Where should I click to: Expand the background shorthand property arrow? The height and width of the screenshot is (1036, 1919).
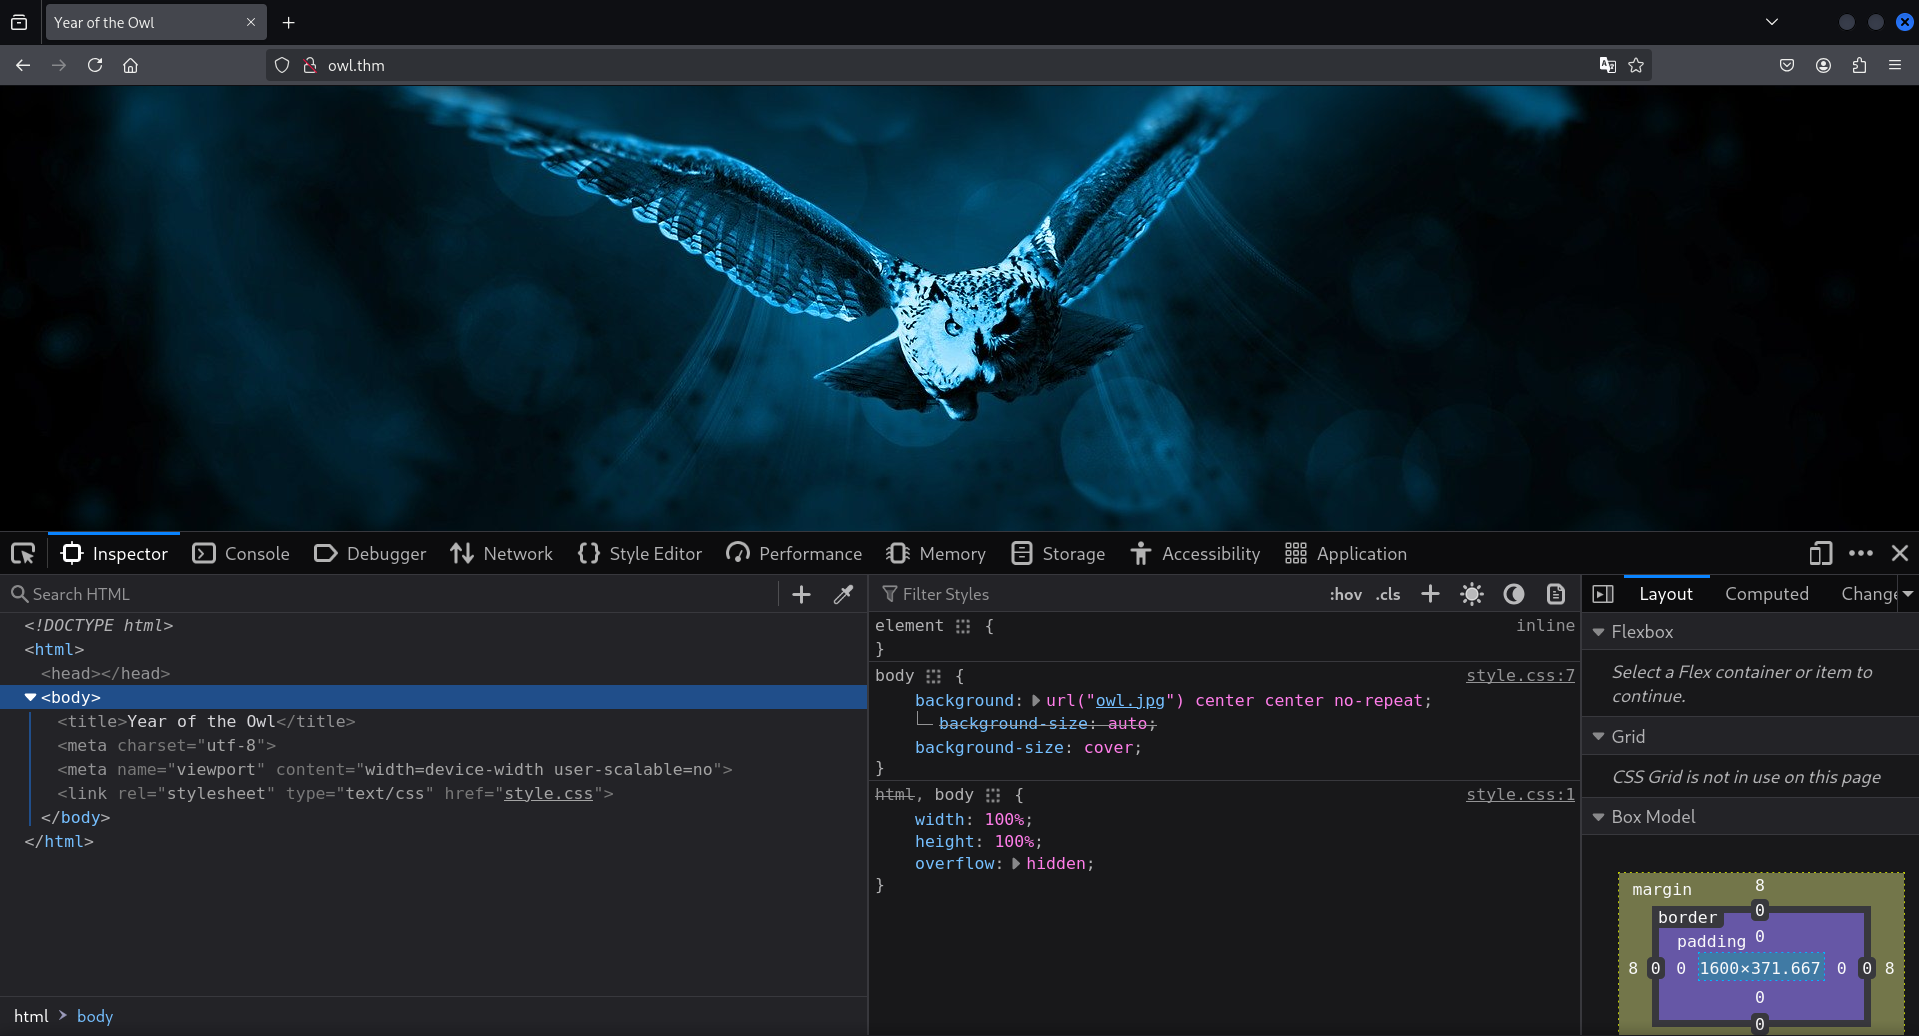[1036, 701]
